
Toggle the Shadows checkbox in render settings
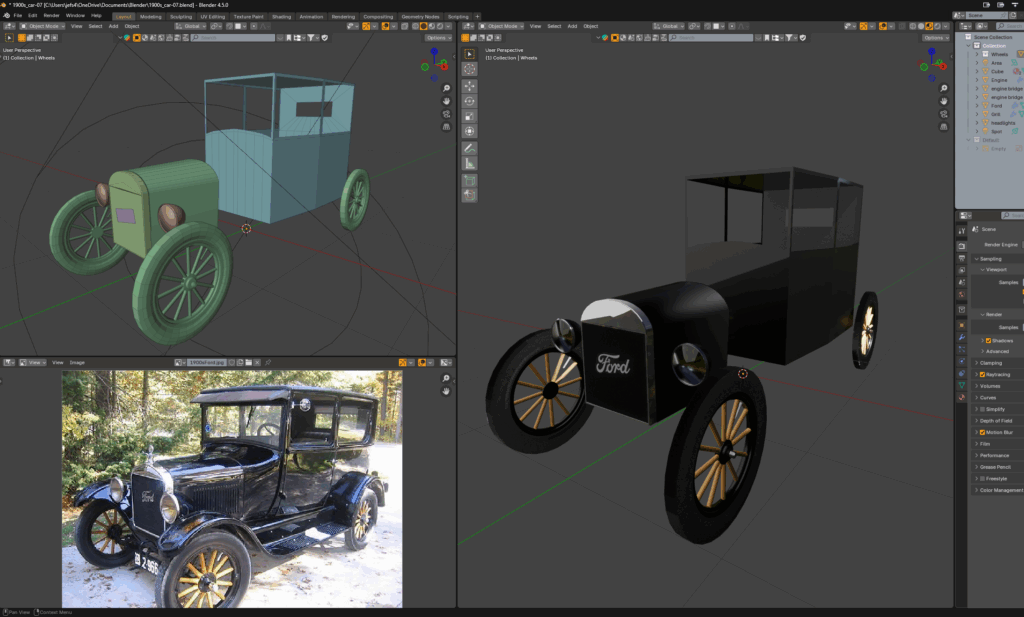point(988,341)
